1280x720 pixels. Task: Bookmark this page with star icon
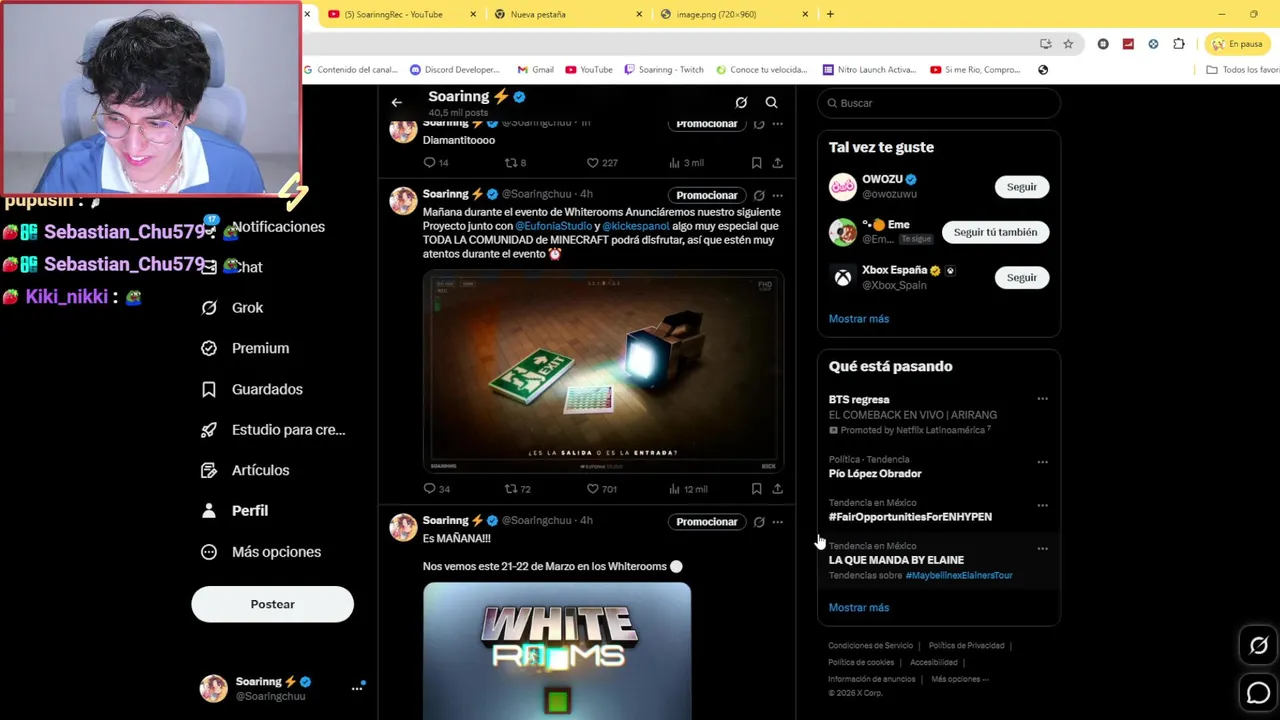(x=1068, y=44)
